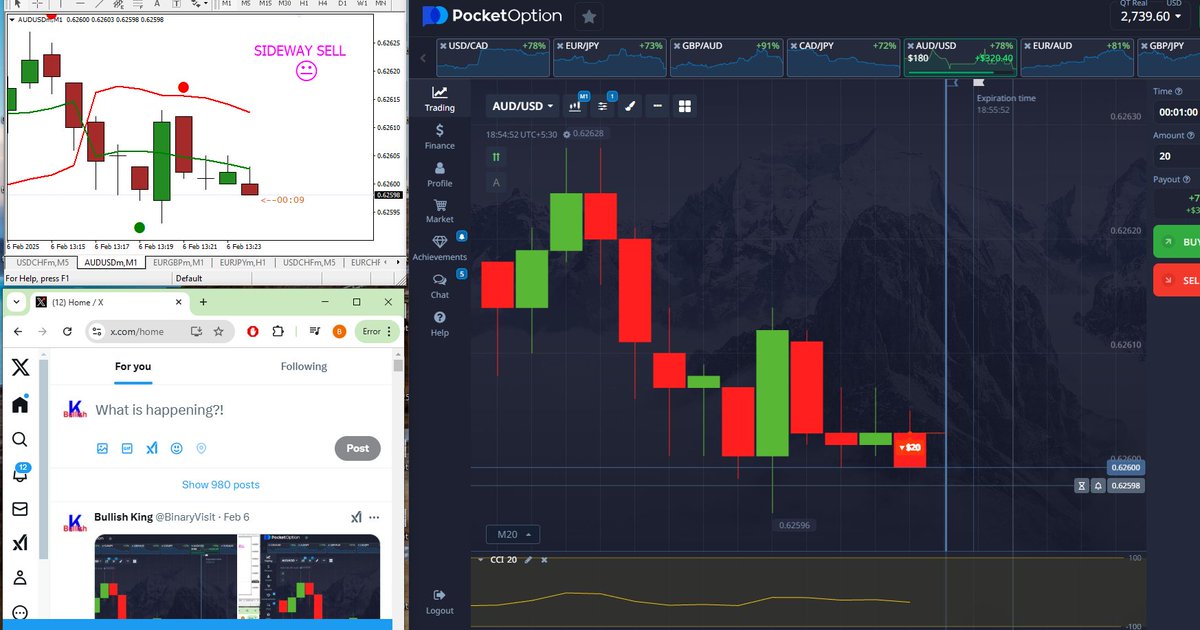This screenshot has height=630, width=1200.
Task: Open Achievements in Pocket Option sidebar
Action: (439, 249)
